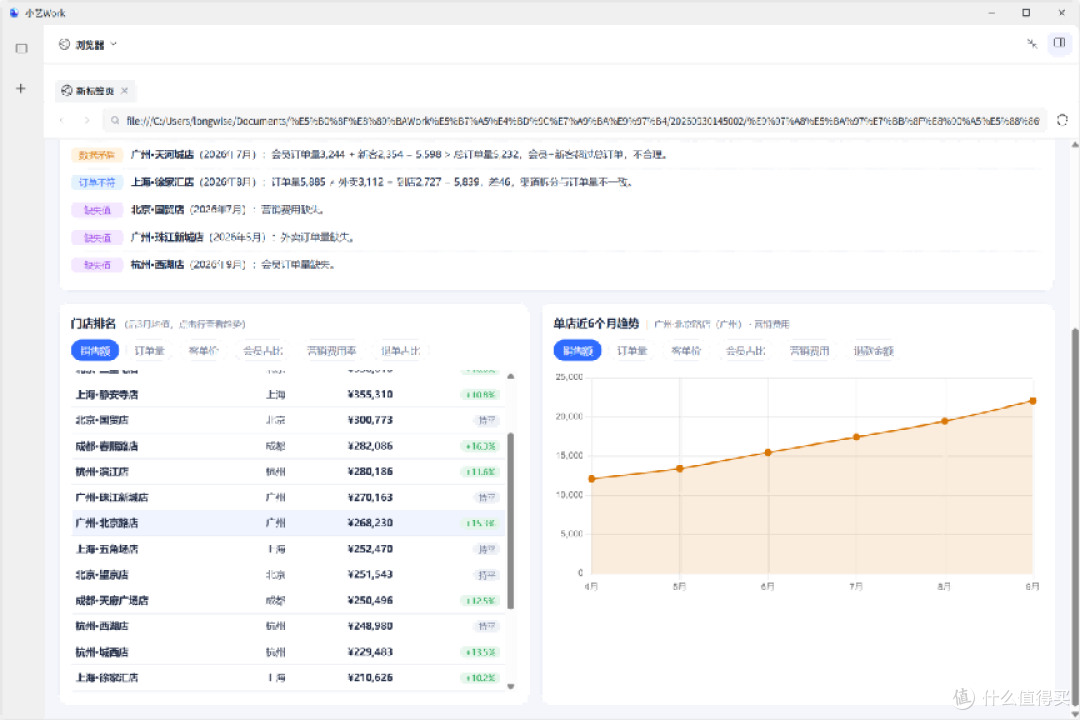Select 会员占比 tab in 门店排名 panel

click(263, 351)
